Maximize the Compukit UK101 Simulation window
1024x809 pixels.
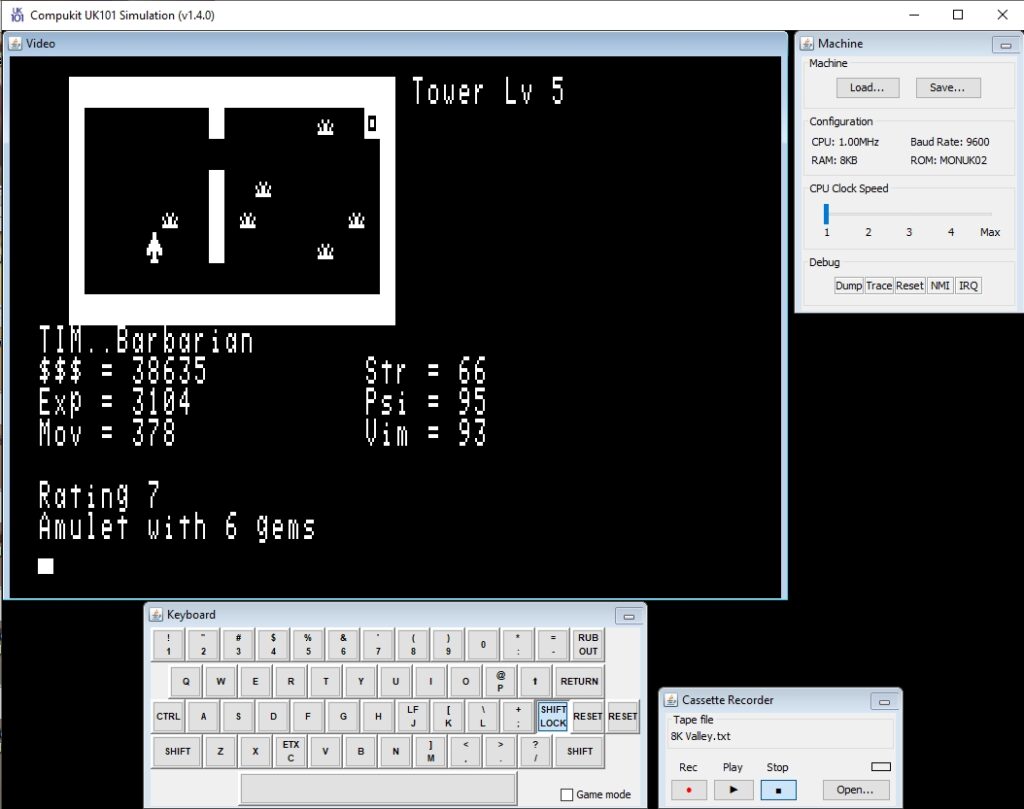[x=958, y=14]
